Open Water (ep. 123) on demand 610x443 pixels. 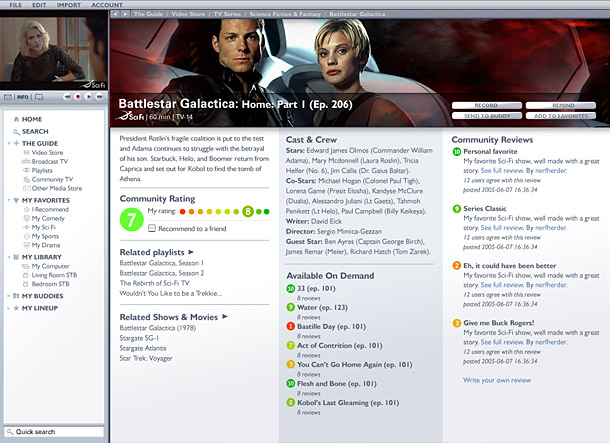[322, 307]
